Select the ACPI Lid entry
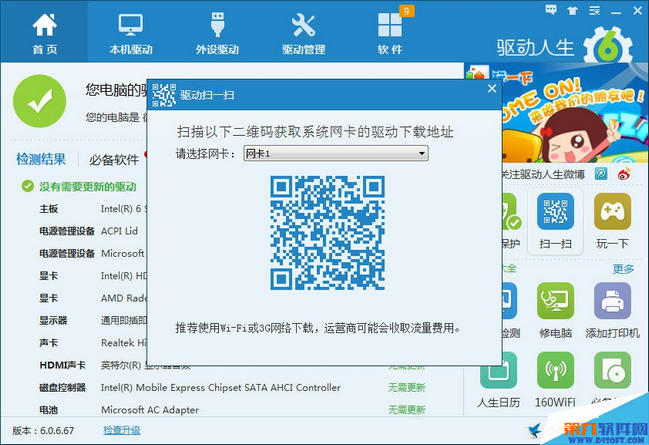This screenshot has width=649, height=445. point(120,231)
